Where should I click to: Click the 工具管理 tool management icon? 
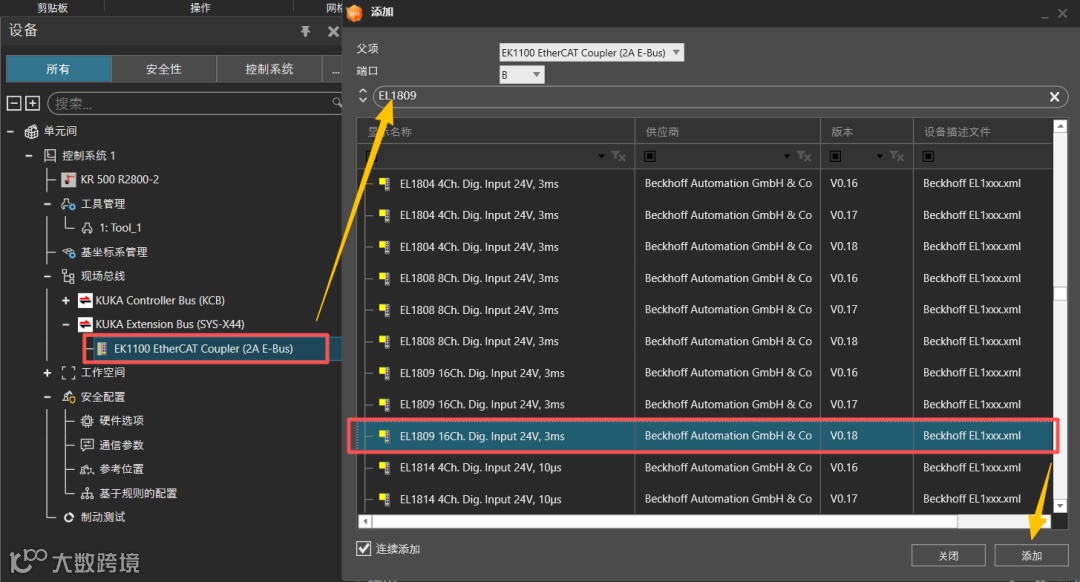tap(68, 204)
